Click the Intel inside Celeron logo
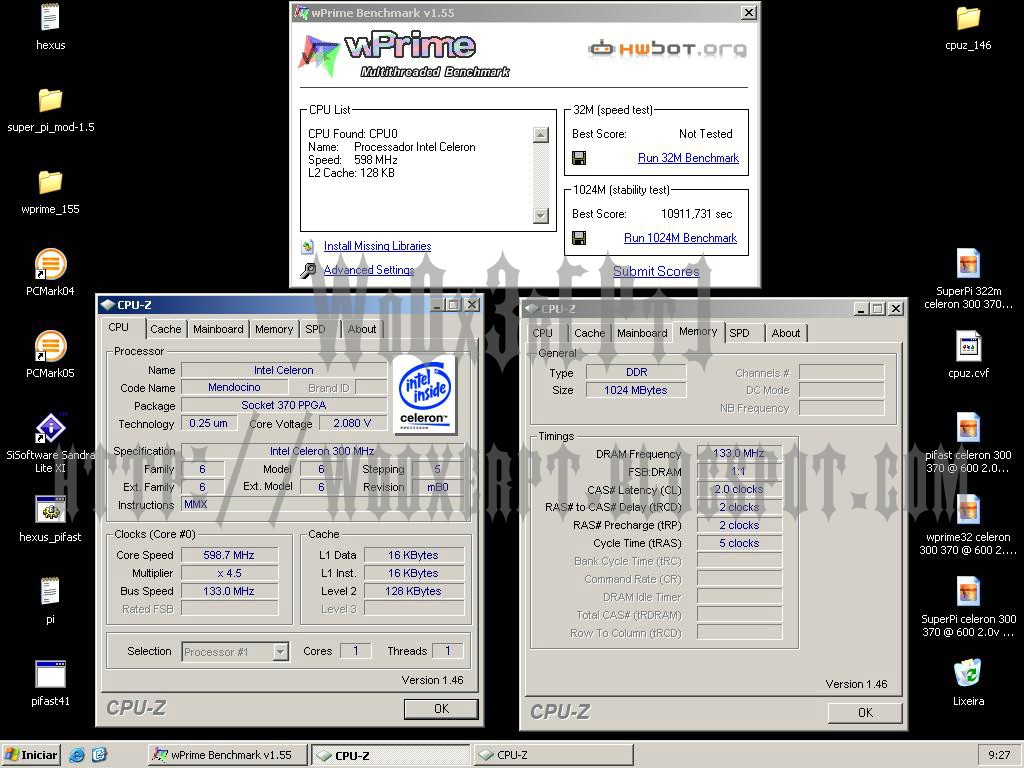This screenshot has width=1024, height=768. coord(424,395)
